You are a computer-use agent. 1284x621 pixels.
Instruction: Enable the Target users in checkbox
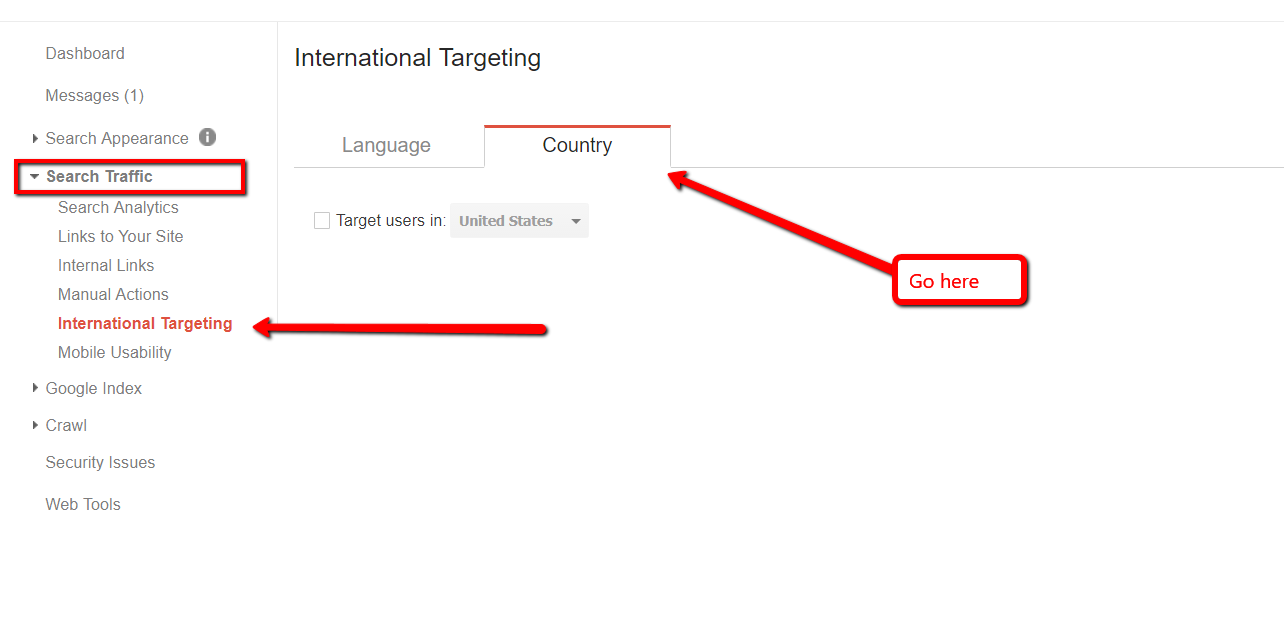322,220
